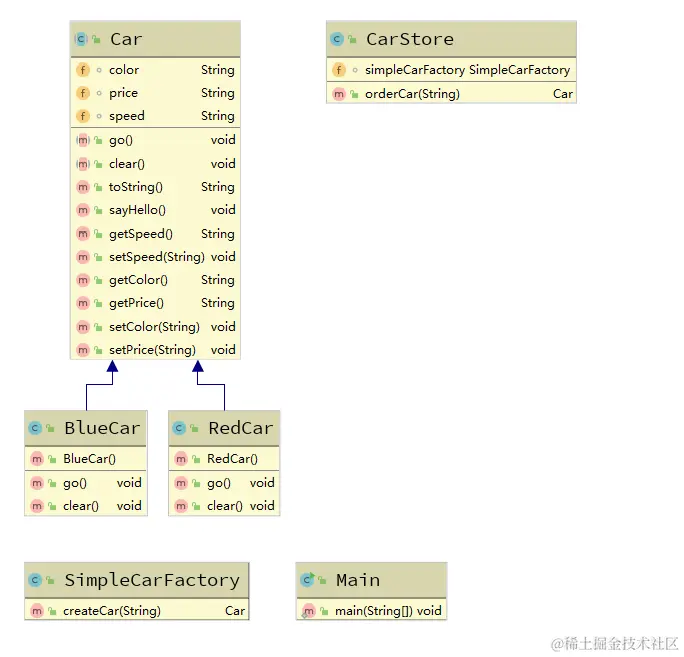Click the BlueCar() constructor name
This screenshot has height=657, width=684.
pyautogui.click(x=89, y=459)
